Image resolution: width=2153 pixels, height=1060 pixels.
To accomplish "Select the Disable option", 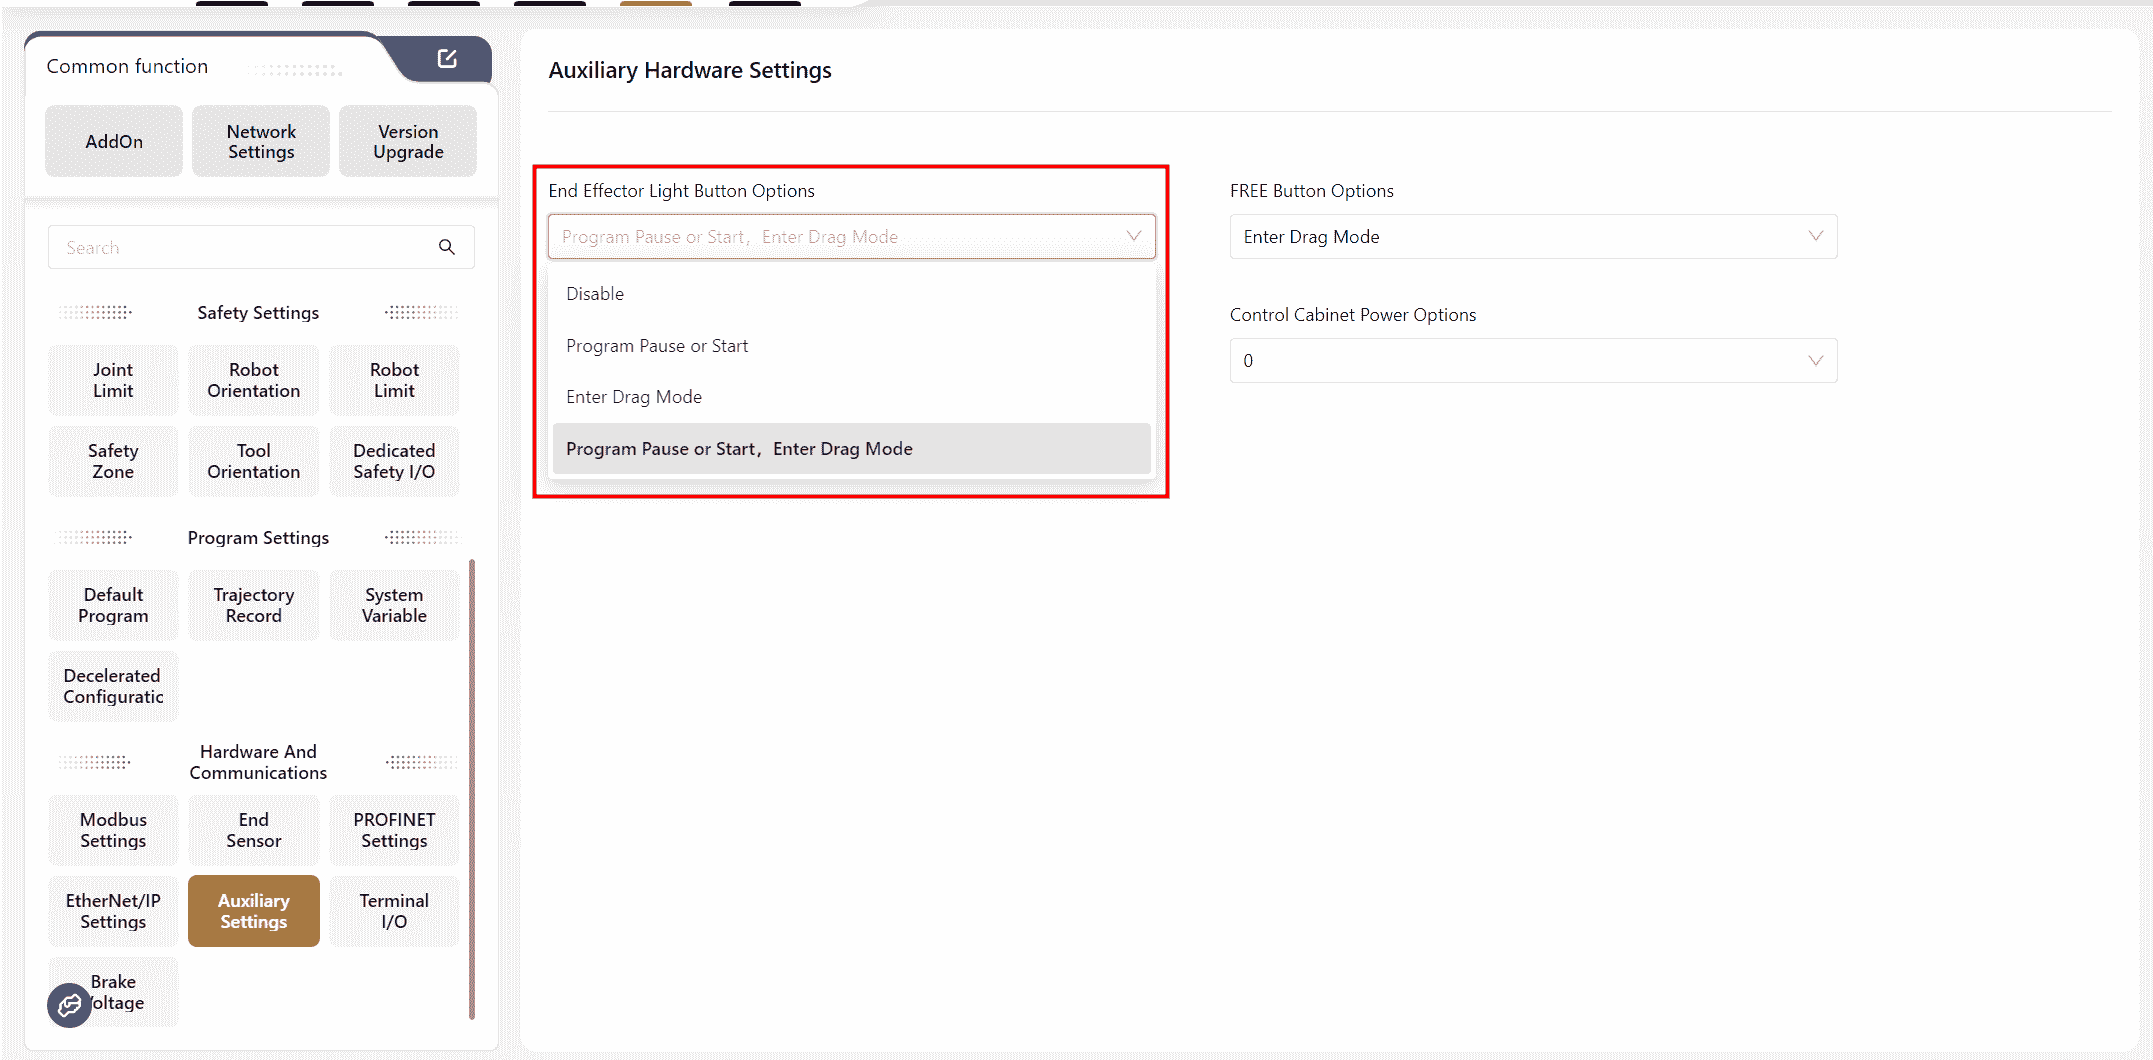I will [x=595, y=294].
